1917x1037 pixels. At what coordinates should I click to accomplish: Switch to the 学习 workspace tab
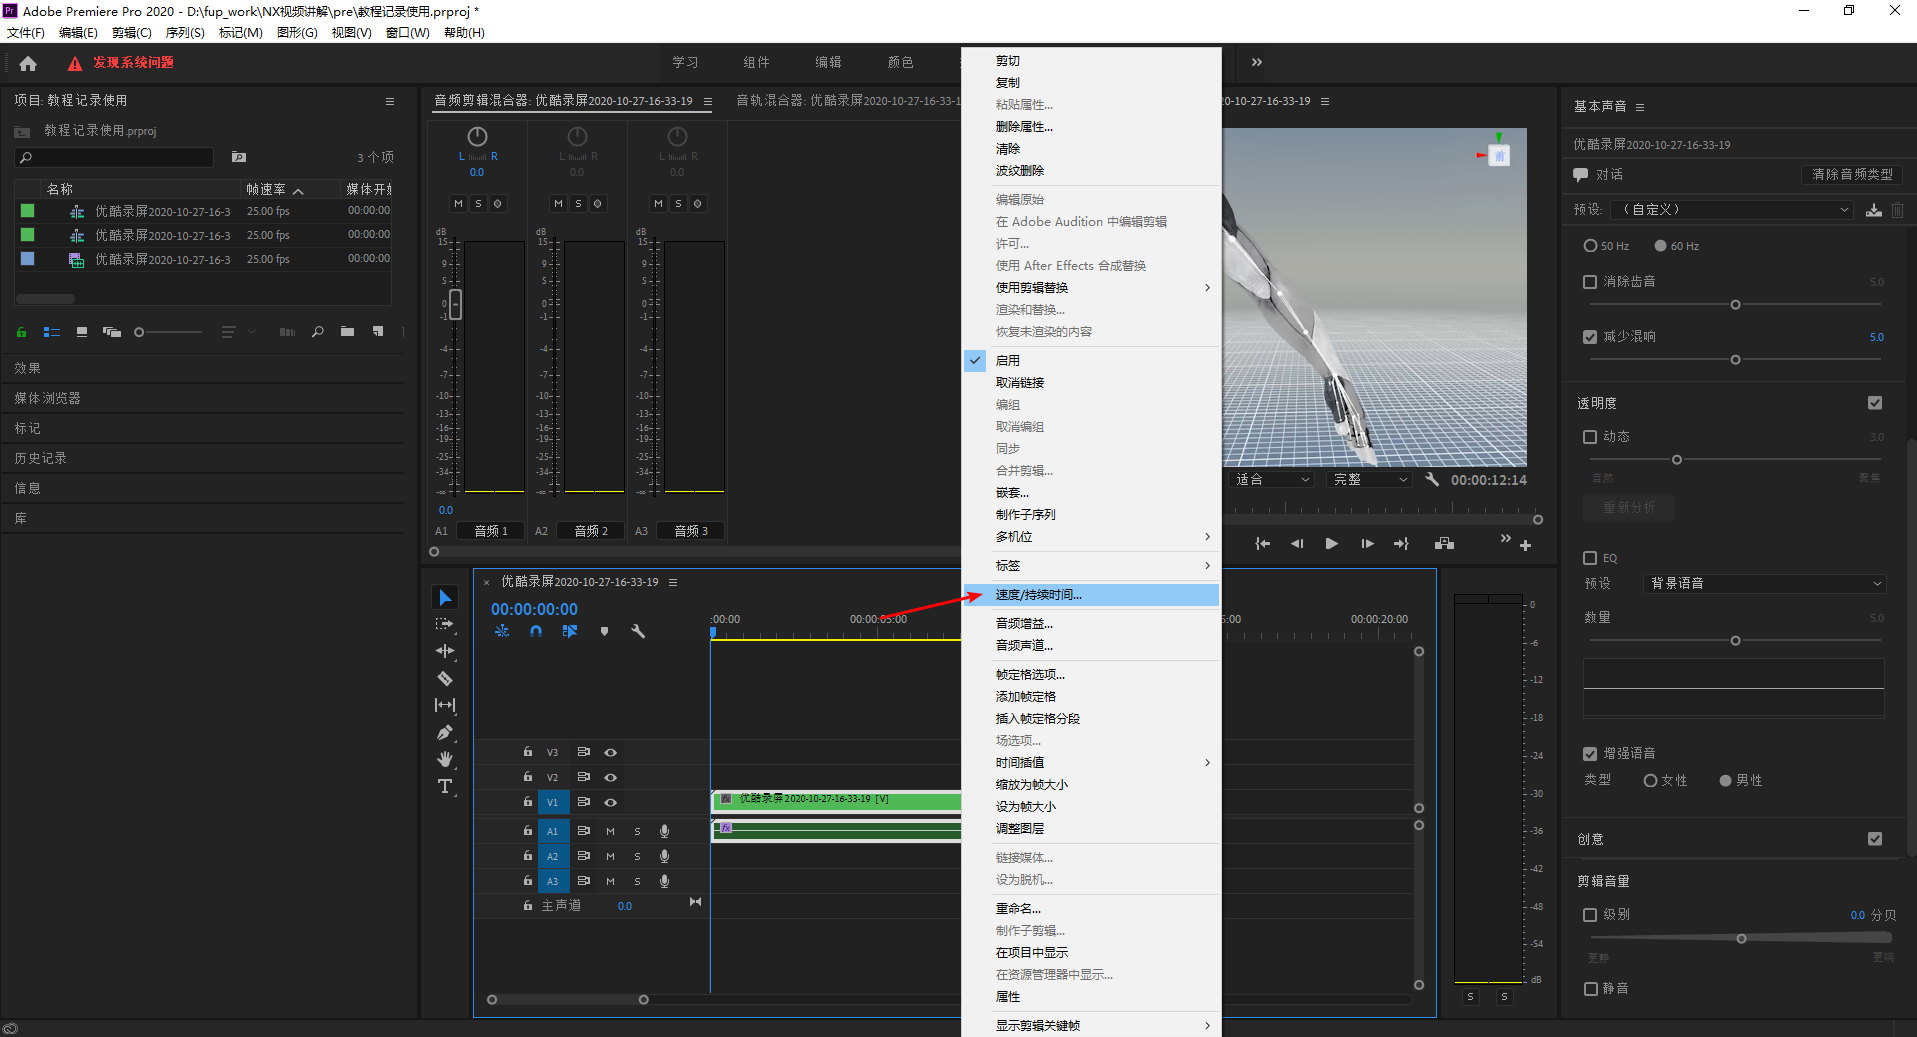[685, 62]
